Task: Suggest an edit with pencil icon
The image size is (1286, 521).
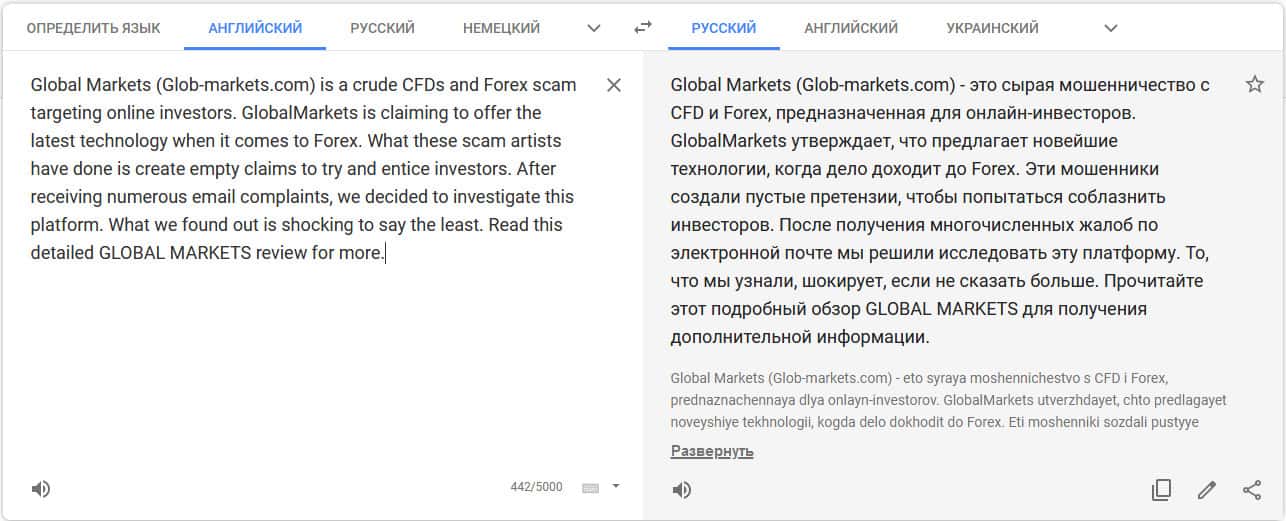Action: coord(1207,490)
